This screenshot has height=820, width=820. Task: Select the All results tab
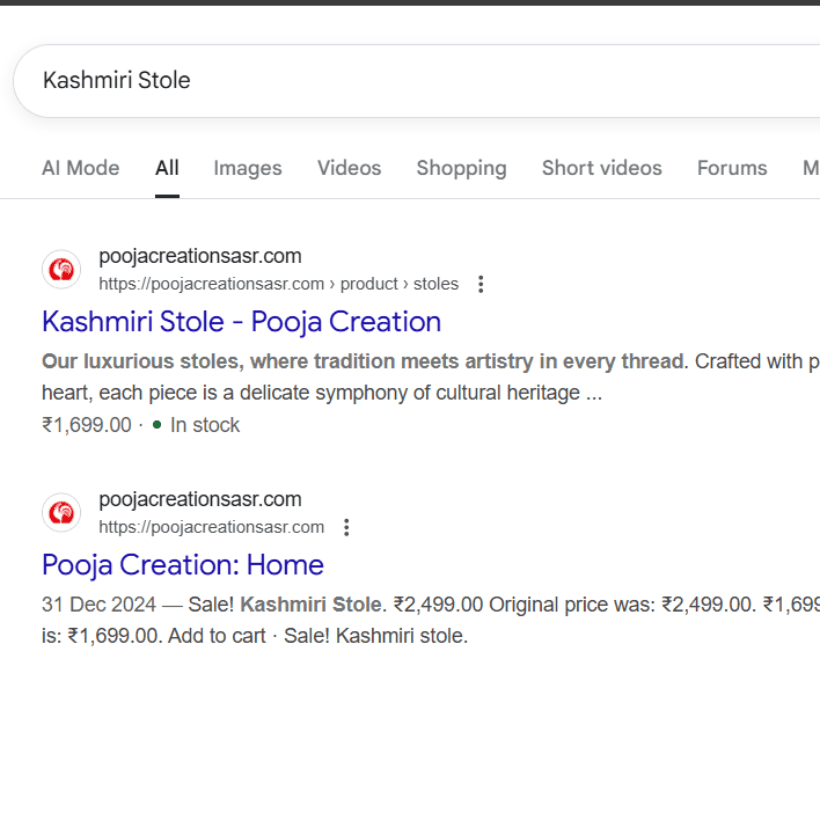pos(167,168)
